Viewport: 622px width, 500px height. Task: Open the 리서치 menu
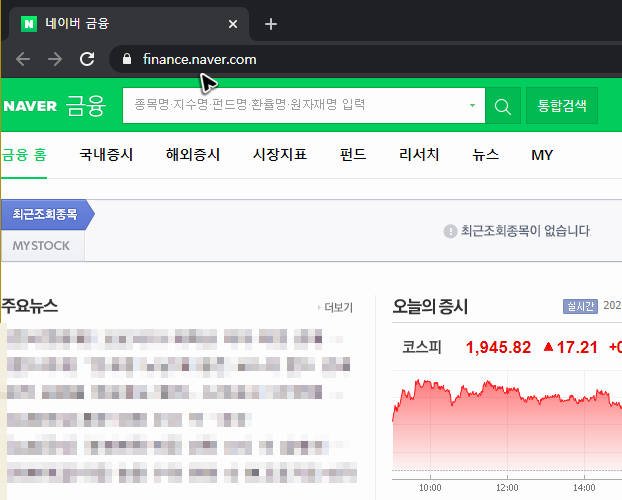point(419,155)
